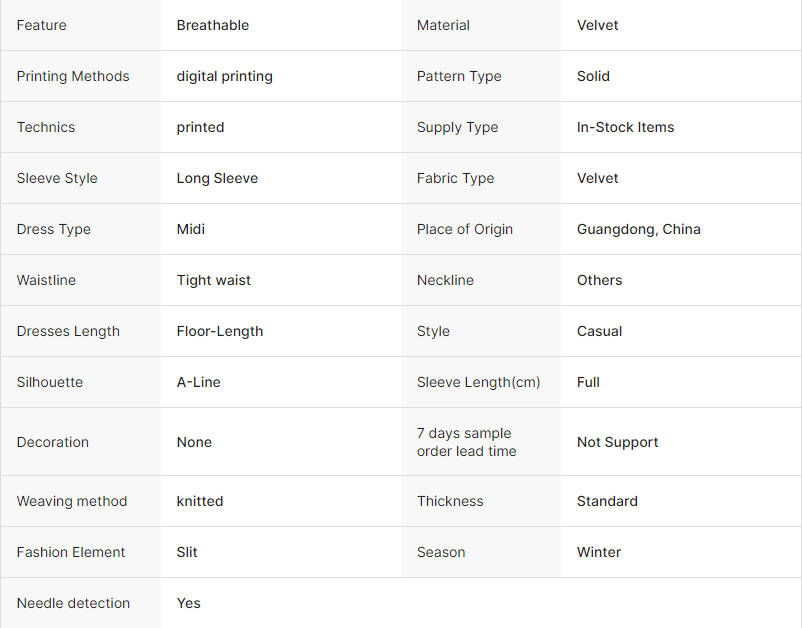Image resolution: width=802 pixels, height=628 pixels.
Task: Select the In-Stock Items value
Action: click(626, 127)
